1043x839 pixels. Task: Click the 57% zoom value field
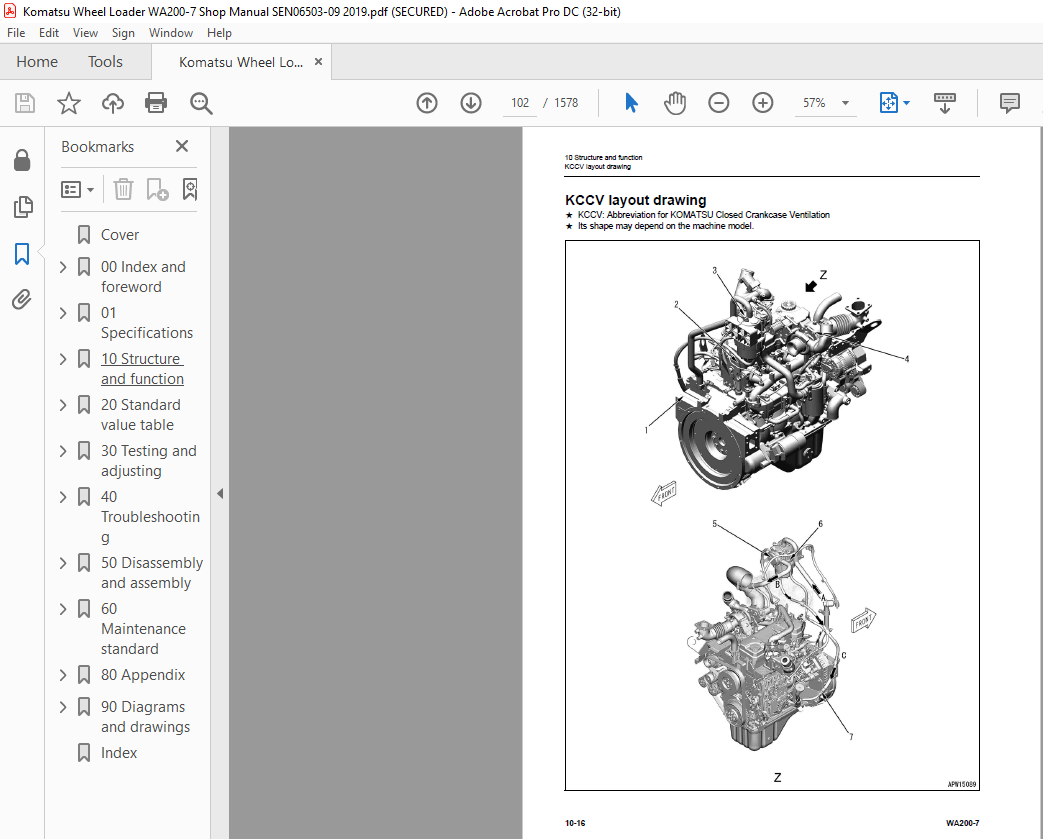(x=814, y=103)
